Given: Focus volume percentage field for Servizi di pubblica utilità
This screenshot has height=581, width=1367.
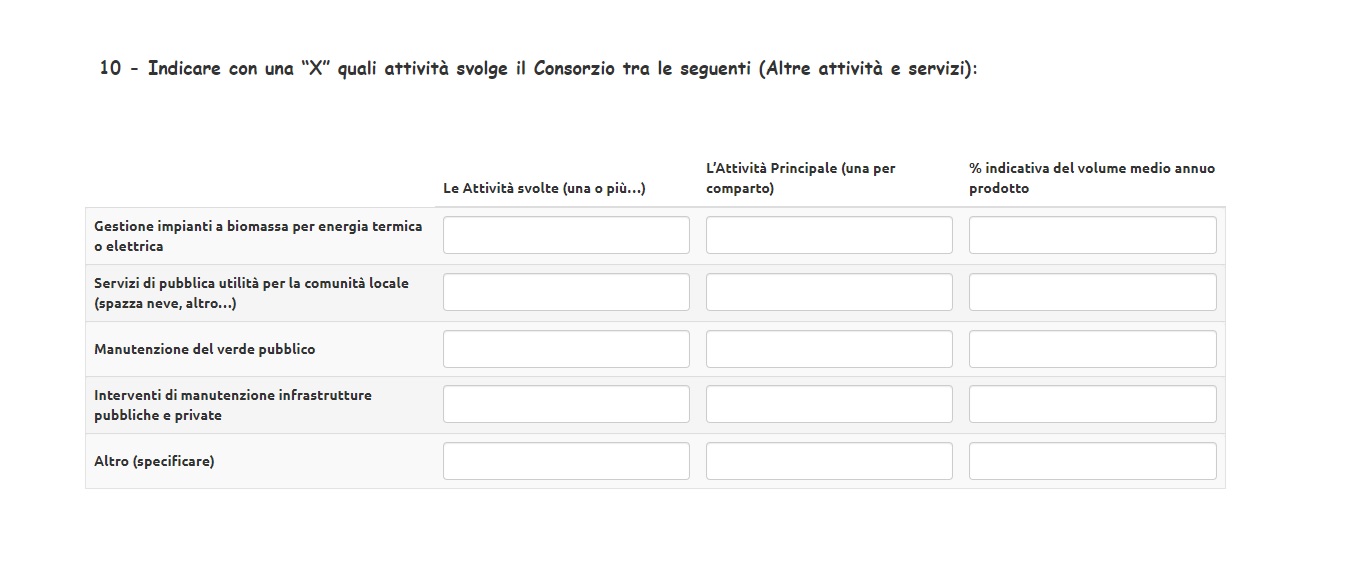Looking at the screenshot, I should tap(1092, 292).
